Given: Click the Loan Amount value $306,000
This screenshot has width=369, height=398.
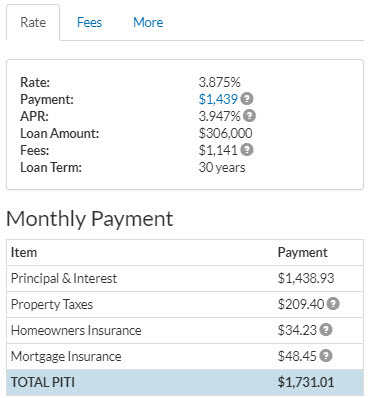Looking at the screenshot, I should coord(225,133).
